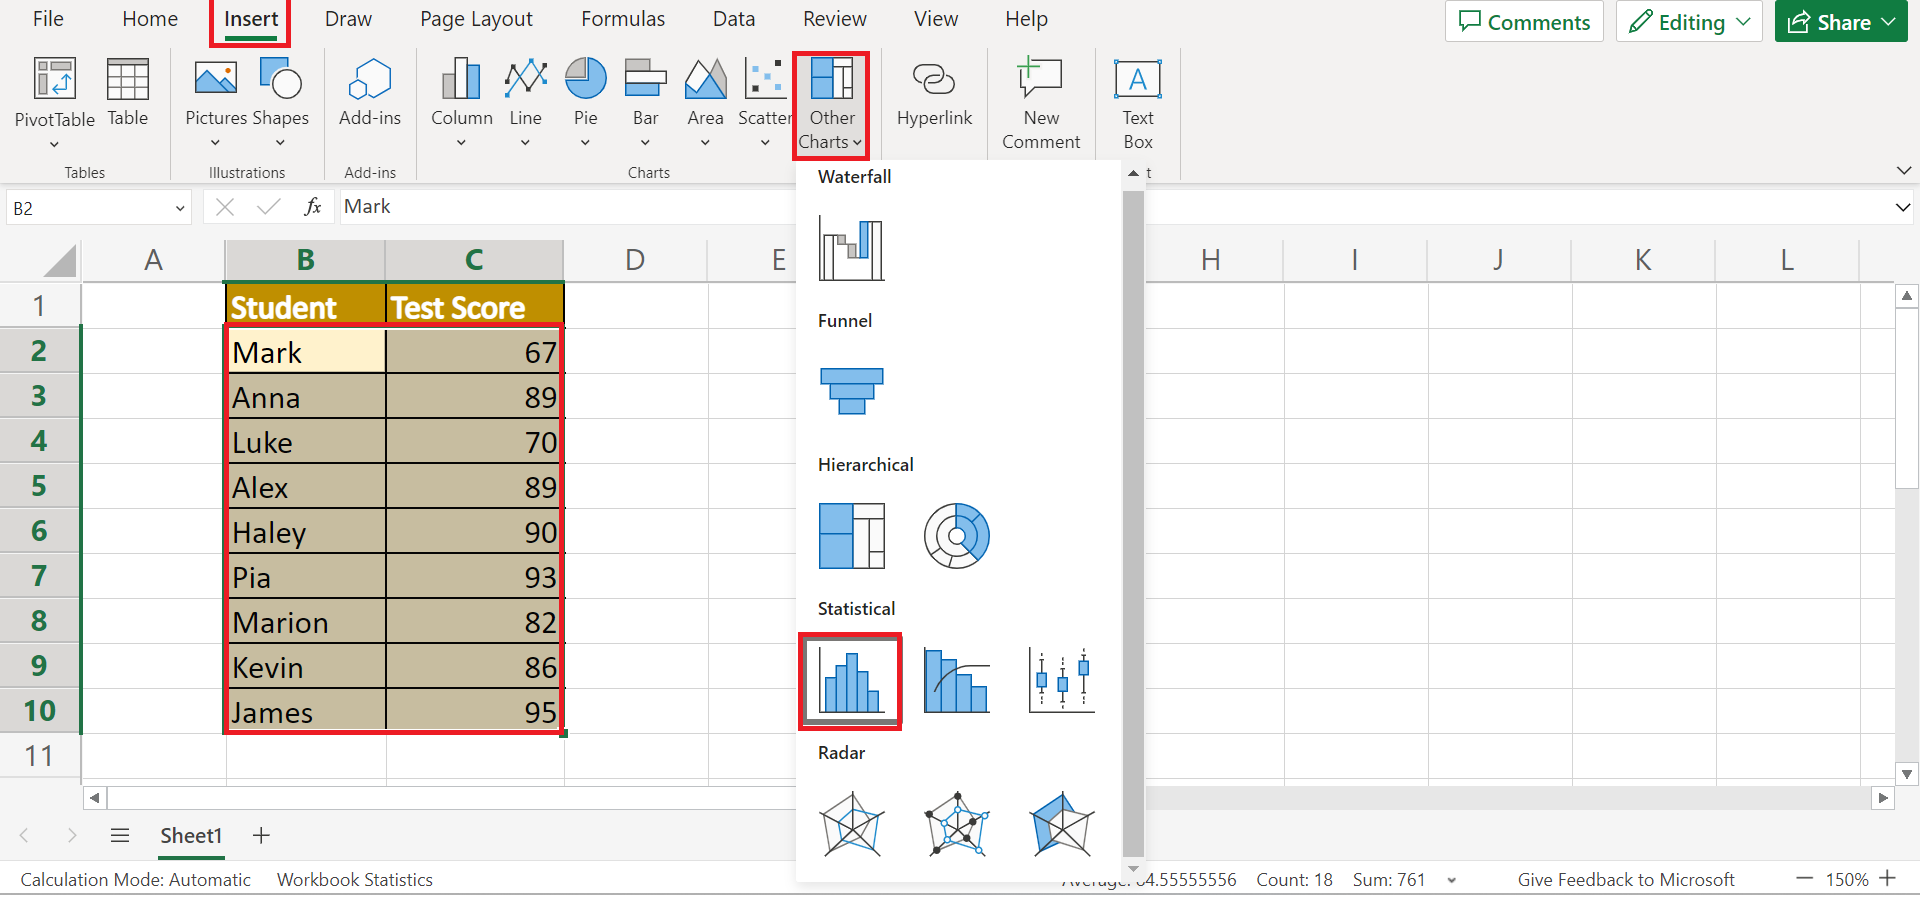This screenshot has width=1924, height=899.
Task: Expand the Name Box dropdown arrow
Action: pos(180,209)
